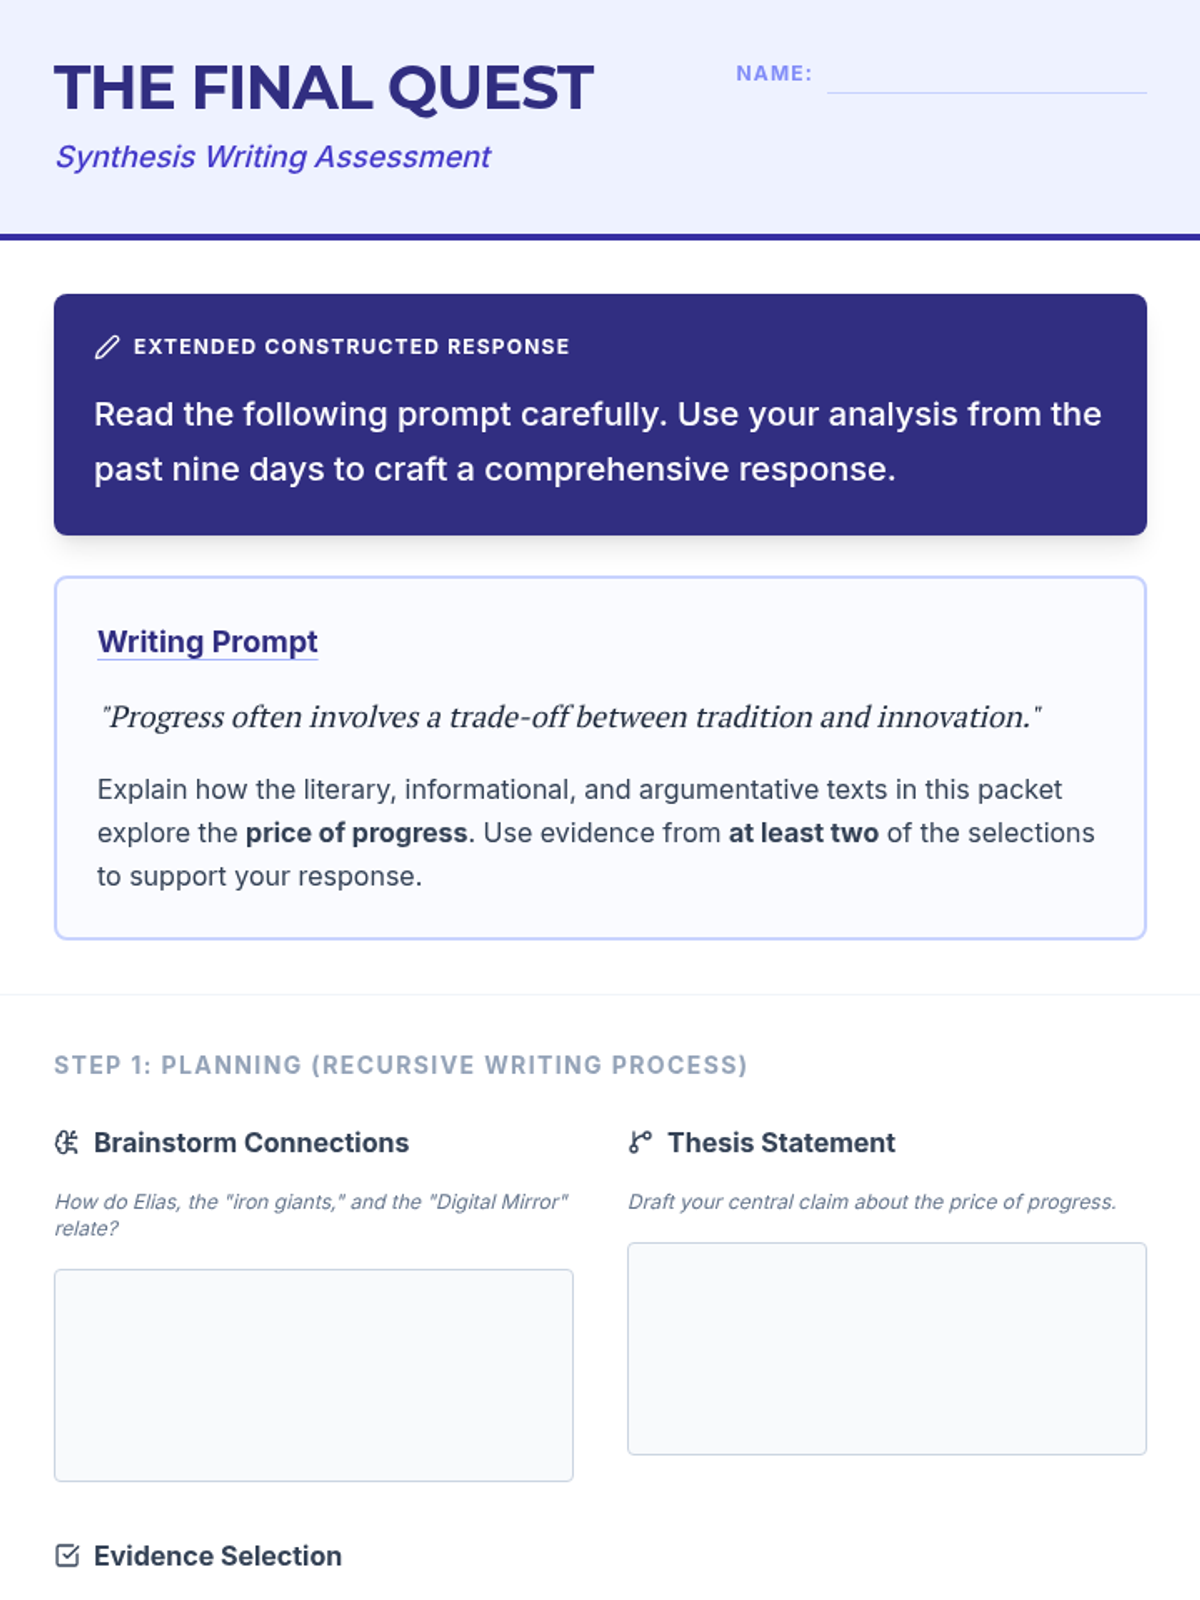This screenshot has width=1200, height=1600.
Task: Click the Extended Constructed Response label
Action: pyautogui.click(x=351, y=347)
